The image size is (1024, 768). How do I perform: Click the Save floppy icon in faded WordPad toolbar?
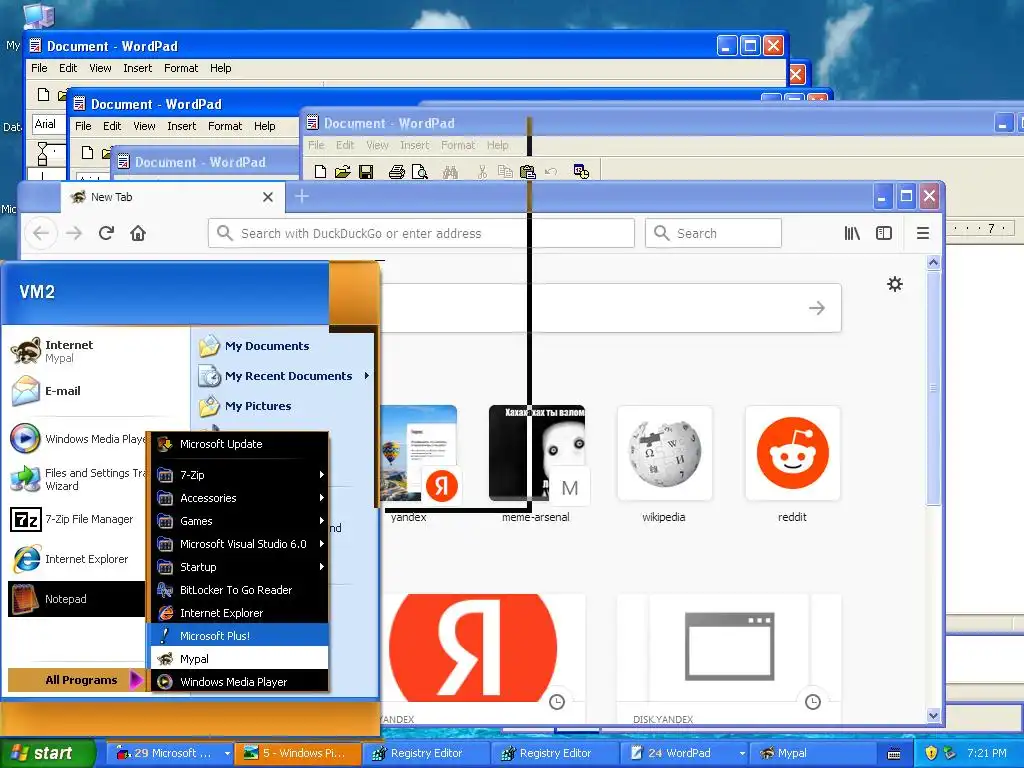tap(366, 172)
